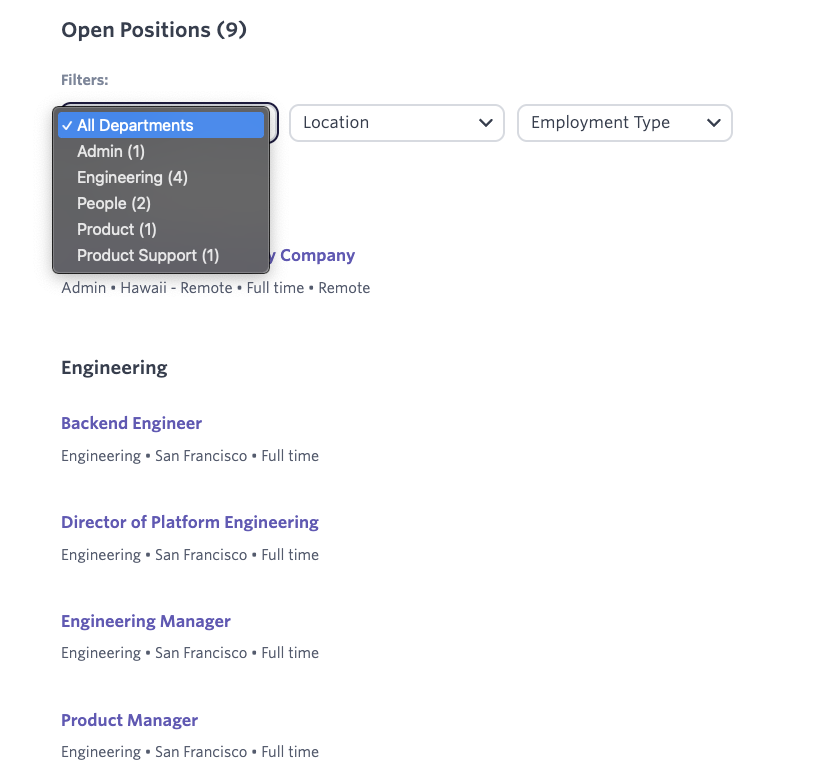Choose Product Support (1) filter option

pos(148,255)
